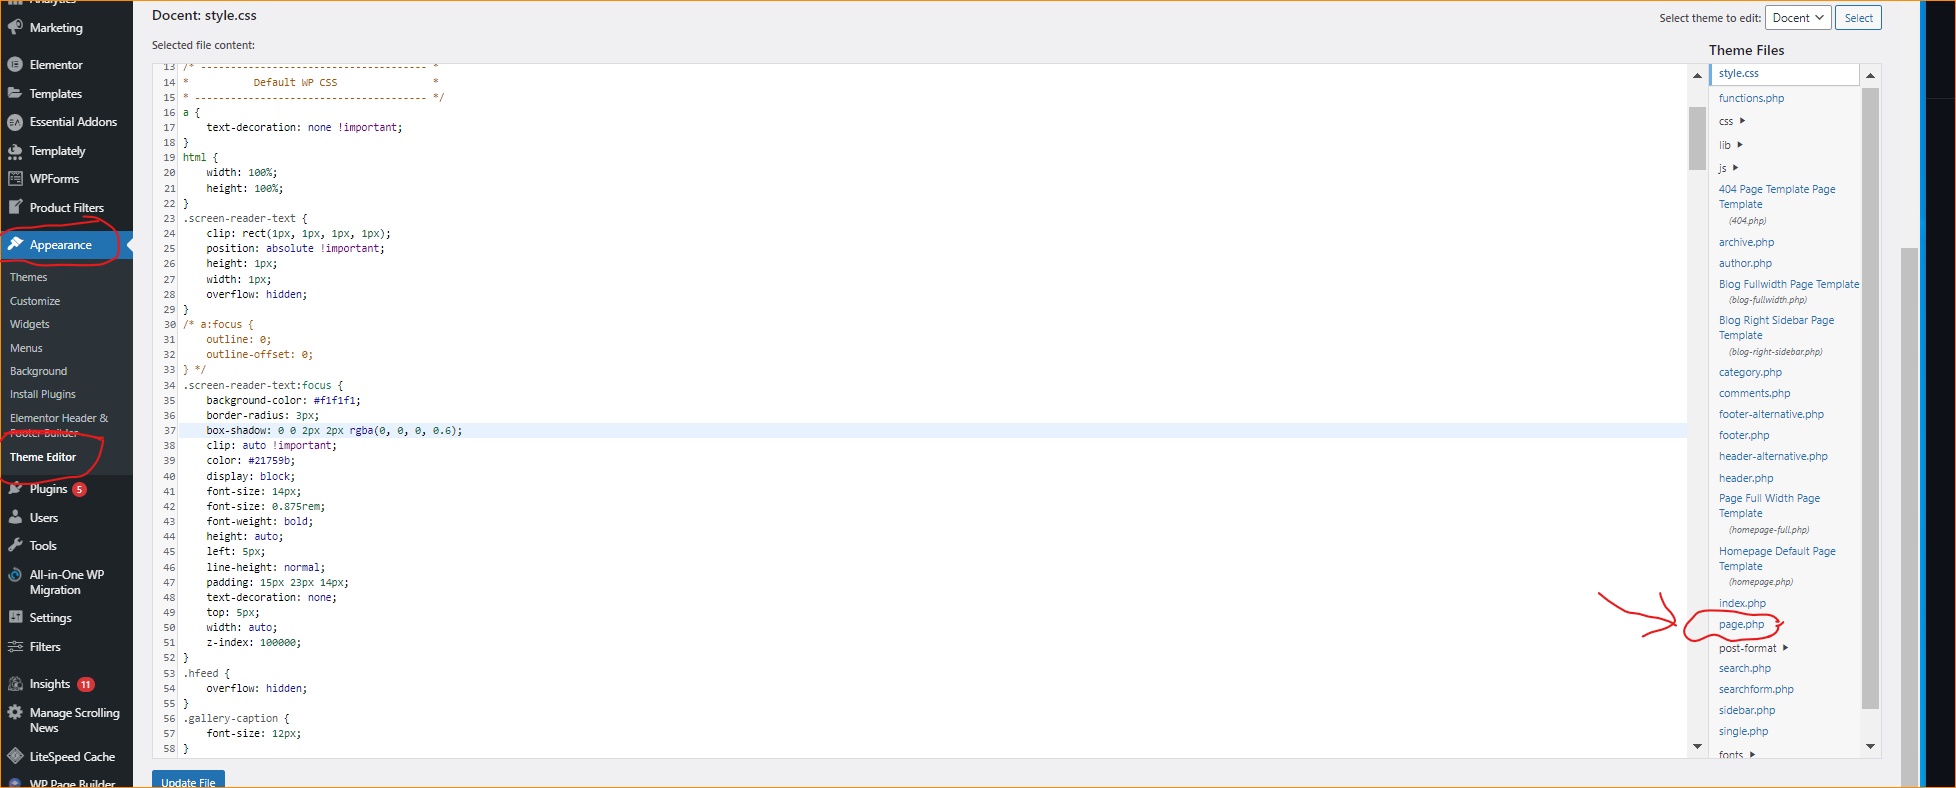The width and height of the screenshot is (1956, 788).
Task: Expand the post-format folder
Action: 1785,648
